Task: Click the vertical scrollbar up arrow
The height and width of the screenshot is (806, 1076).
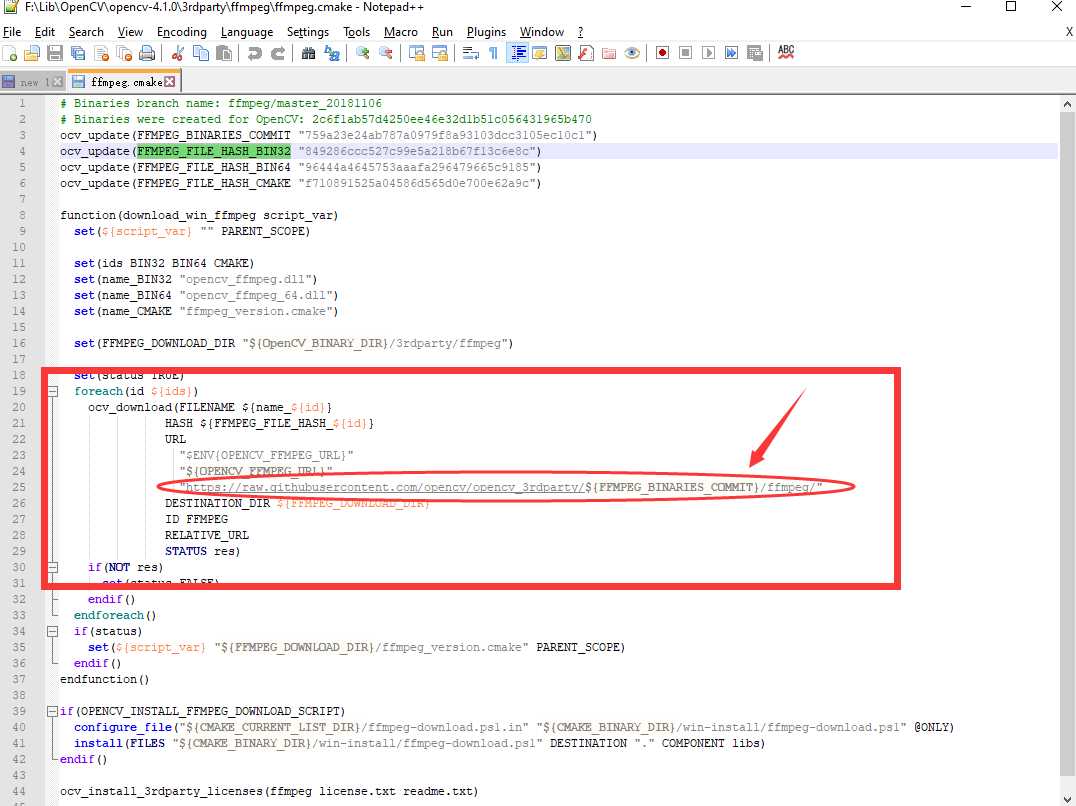Action: [x=1067, y=104]
